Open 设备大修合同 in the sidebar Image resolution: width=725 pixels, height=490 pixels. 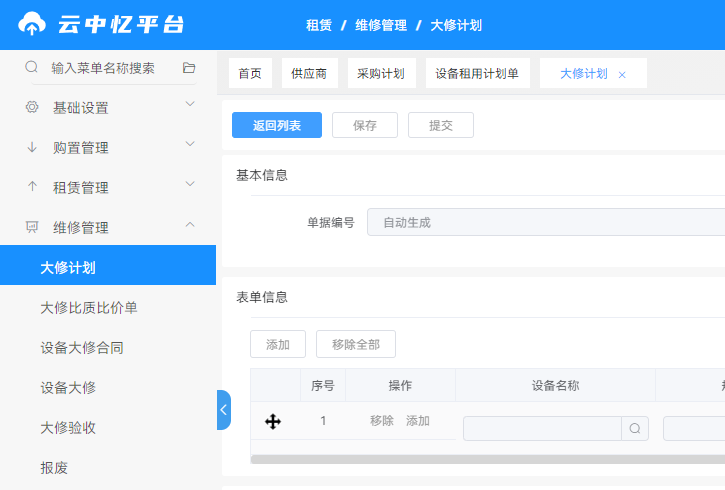pos(82,348)
